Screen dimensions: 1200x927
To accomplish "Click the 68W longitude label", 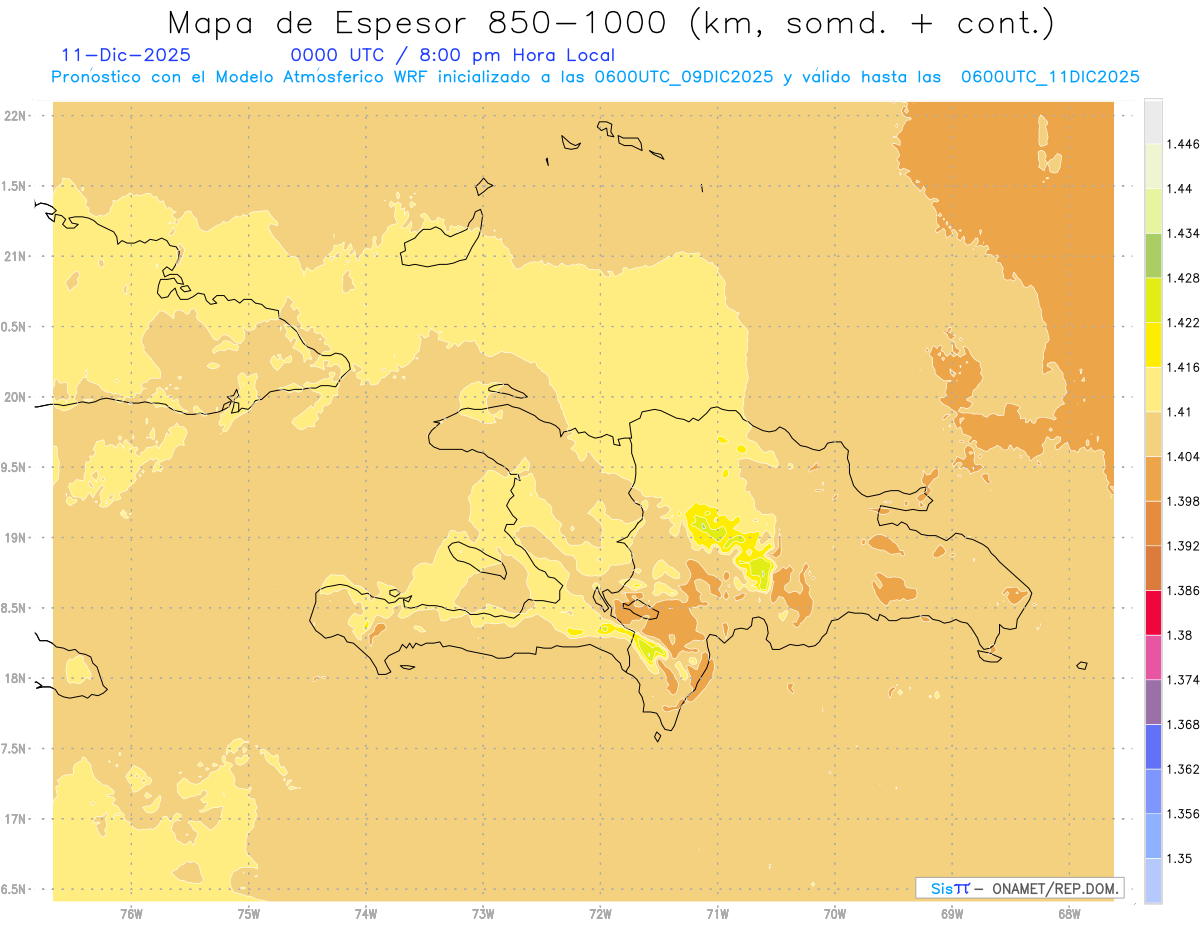I will pyautogui.click(x=1069, y=914).
